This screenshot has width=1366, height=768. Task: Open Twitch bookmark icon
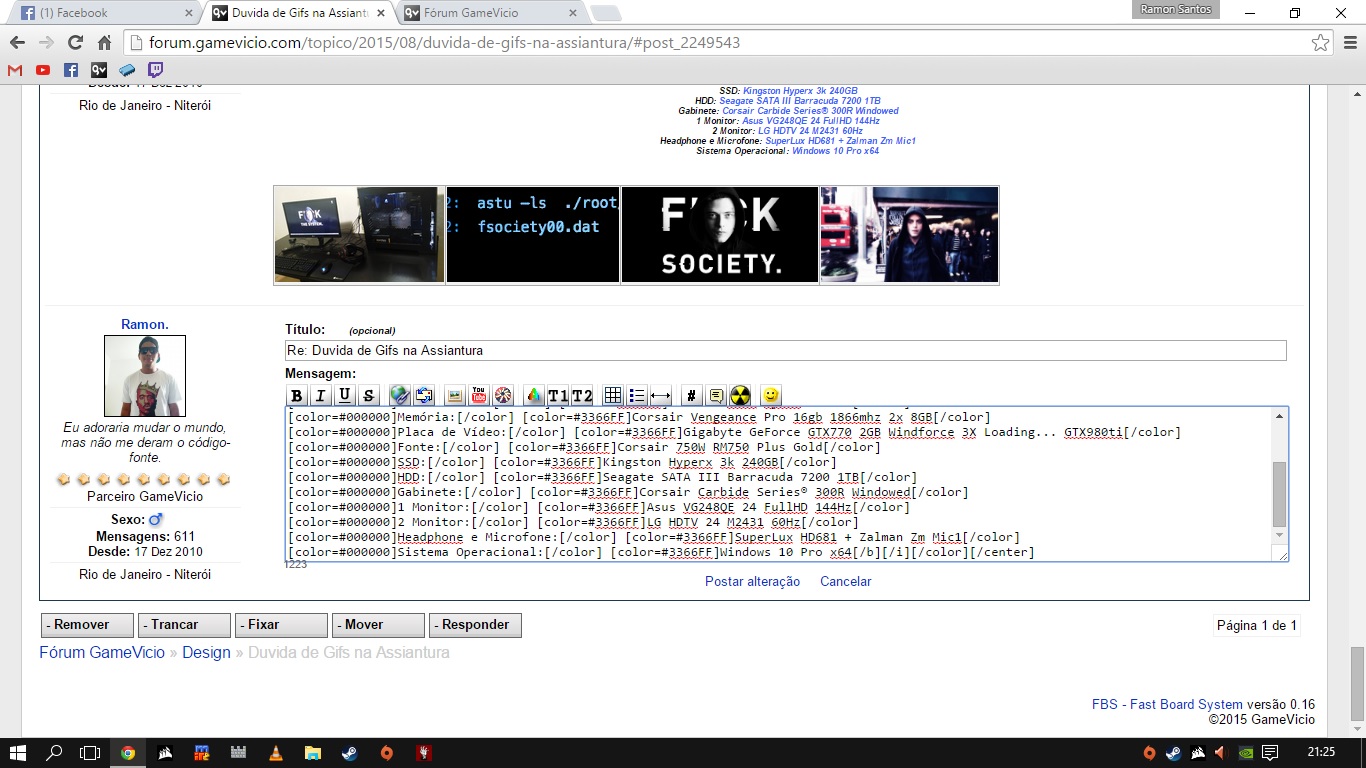[155, 70]
